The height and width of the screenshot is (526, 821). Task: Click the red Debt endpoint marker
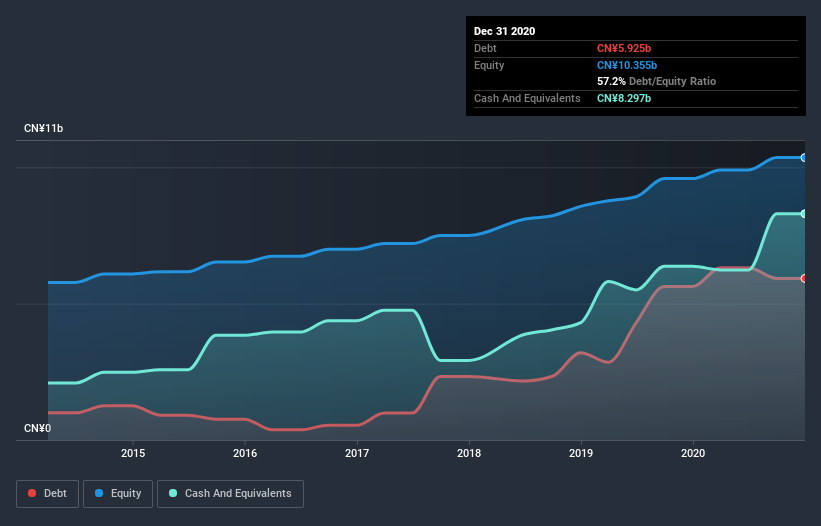pos(804,278)
